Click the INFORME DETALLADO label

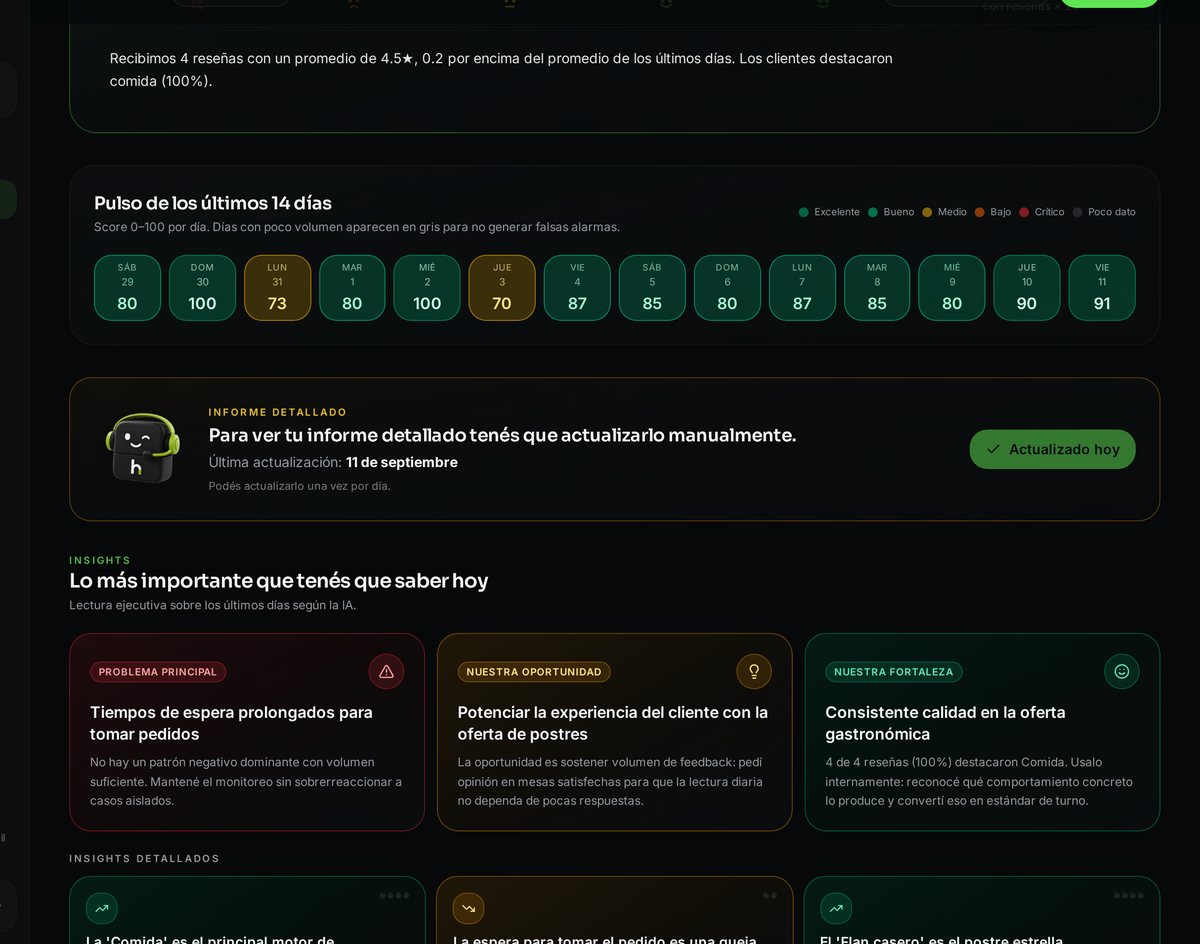click(x=278, y=412)
